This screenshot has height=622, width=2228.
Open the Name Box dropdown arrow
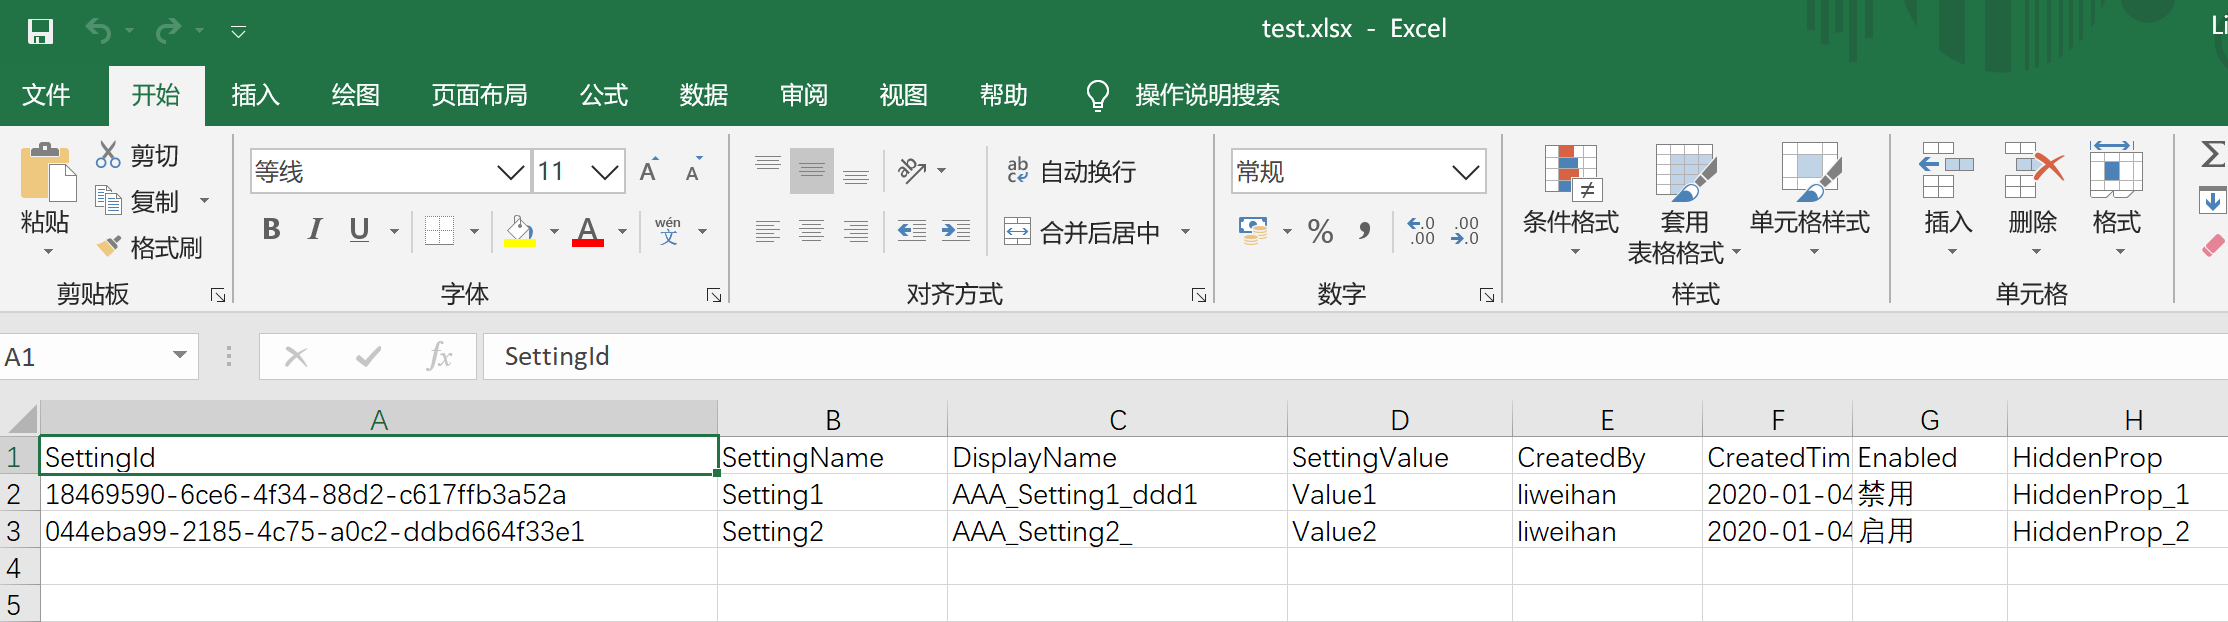pyautogui.click(x=180, y=355)
